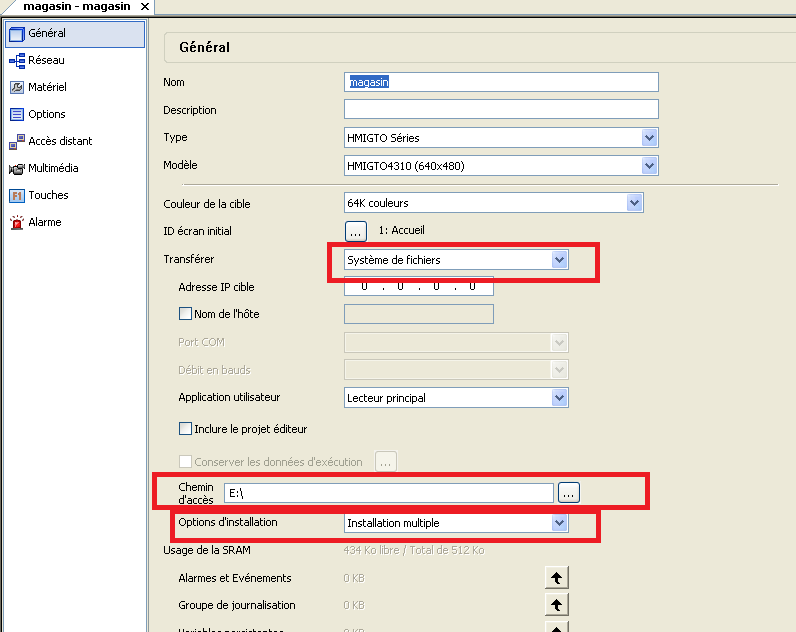Check Inclure le projet éditeur option
This screenshot has height=632, width=796.
click(x=184, y=429)
